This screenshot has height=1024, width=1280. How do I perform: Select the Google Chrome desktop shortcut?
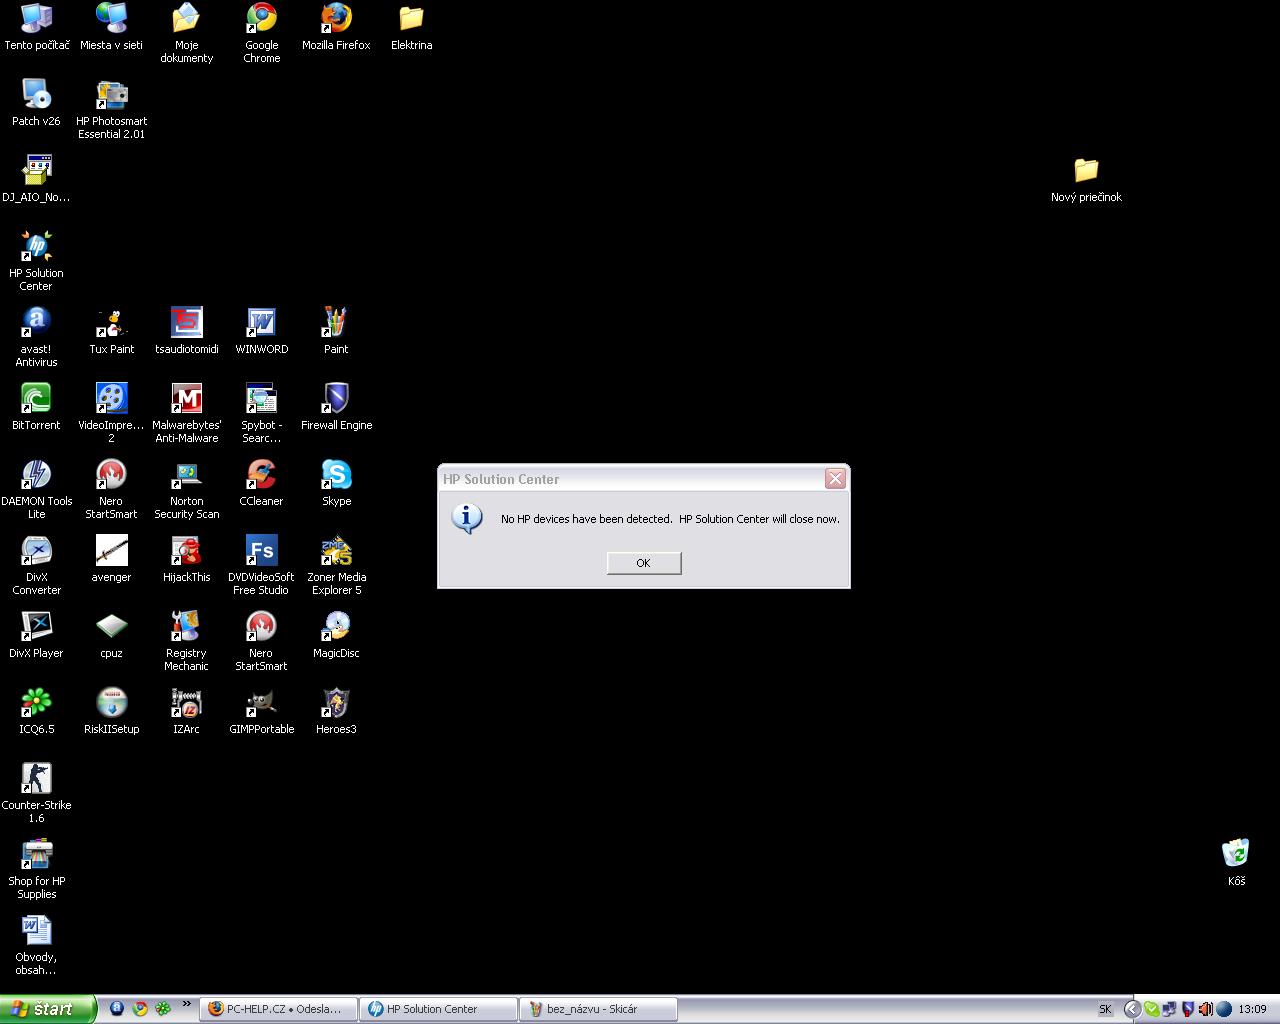coord(261,33)
